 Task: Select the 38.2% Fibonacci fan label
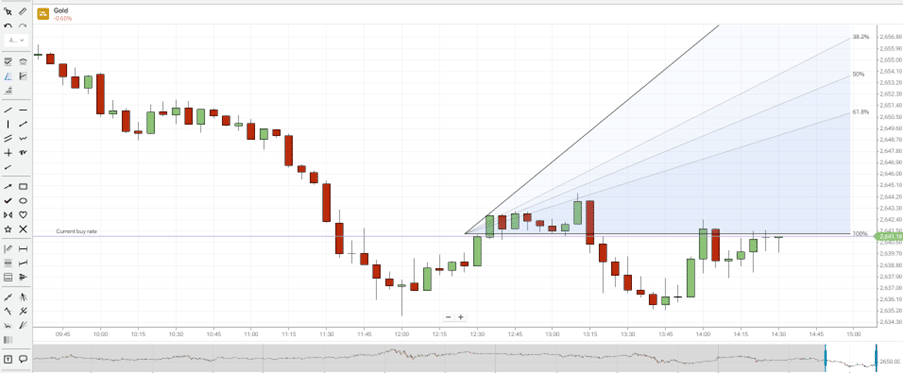click(x=860, y=37)
